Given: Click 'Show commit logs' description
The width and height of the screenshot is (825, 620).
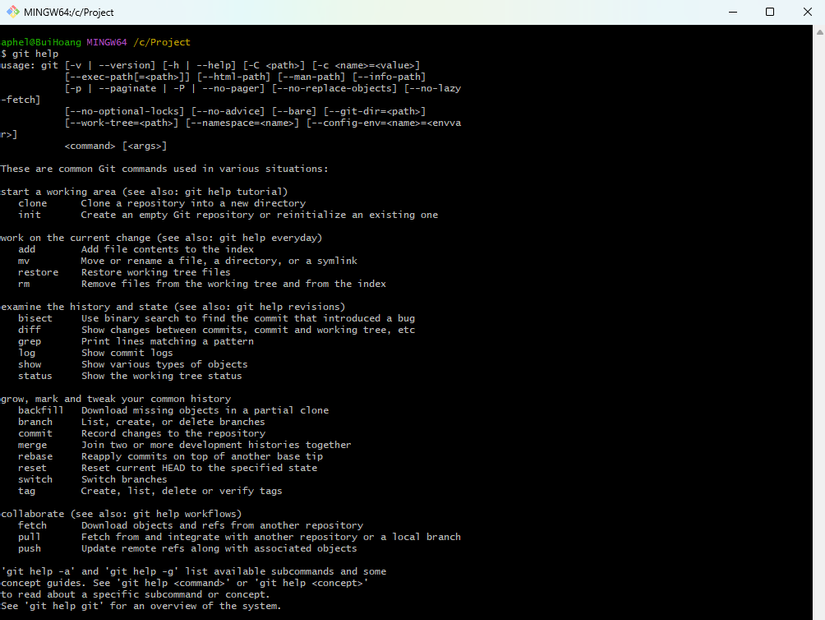Looking at the screenshot, I should [127, 353].
